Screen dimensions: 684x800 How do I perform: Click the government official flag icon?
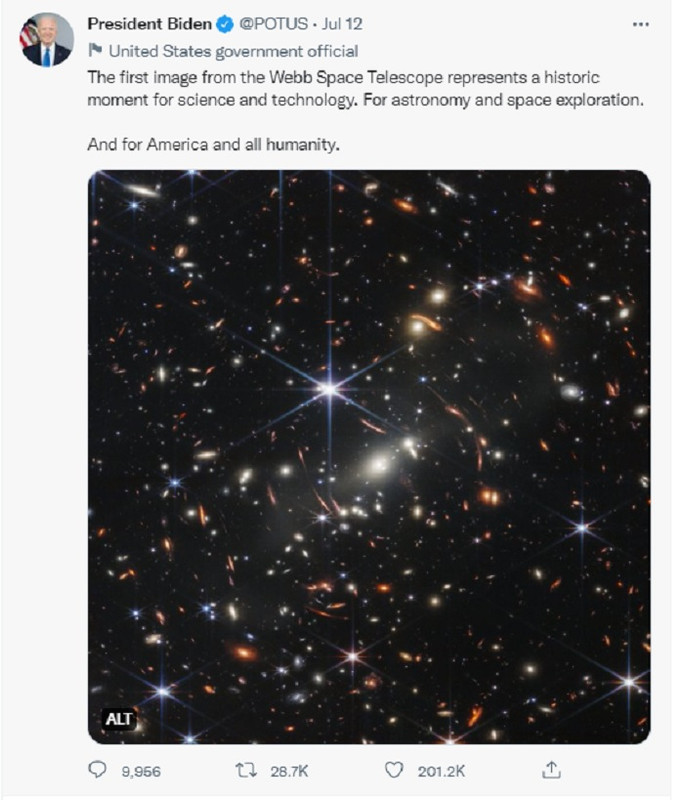coord(95,50)
